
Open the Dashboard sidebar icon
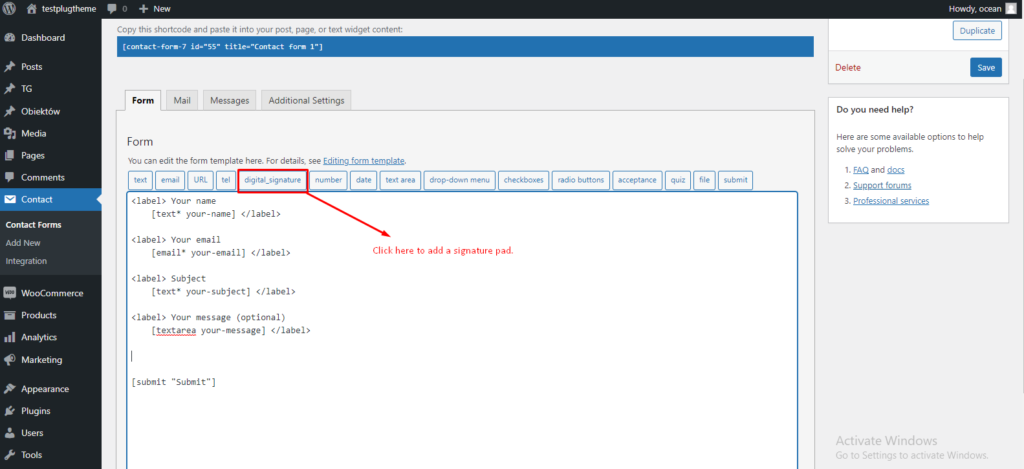point(10,38)
